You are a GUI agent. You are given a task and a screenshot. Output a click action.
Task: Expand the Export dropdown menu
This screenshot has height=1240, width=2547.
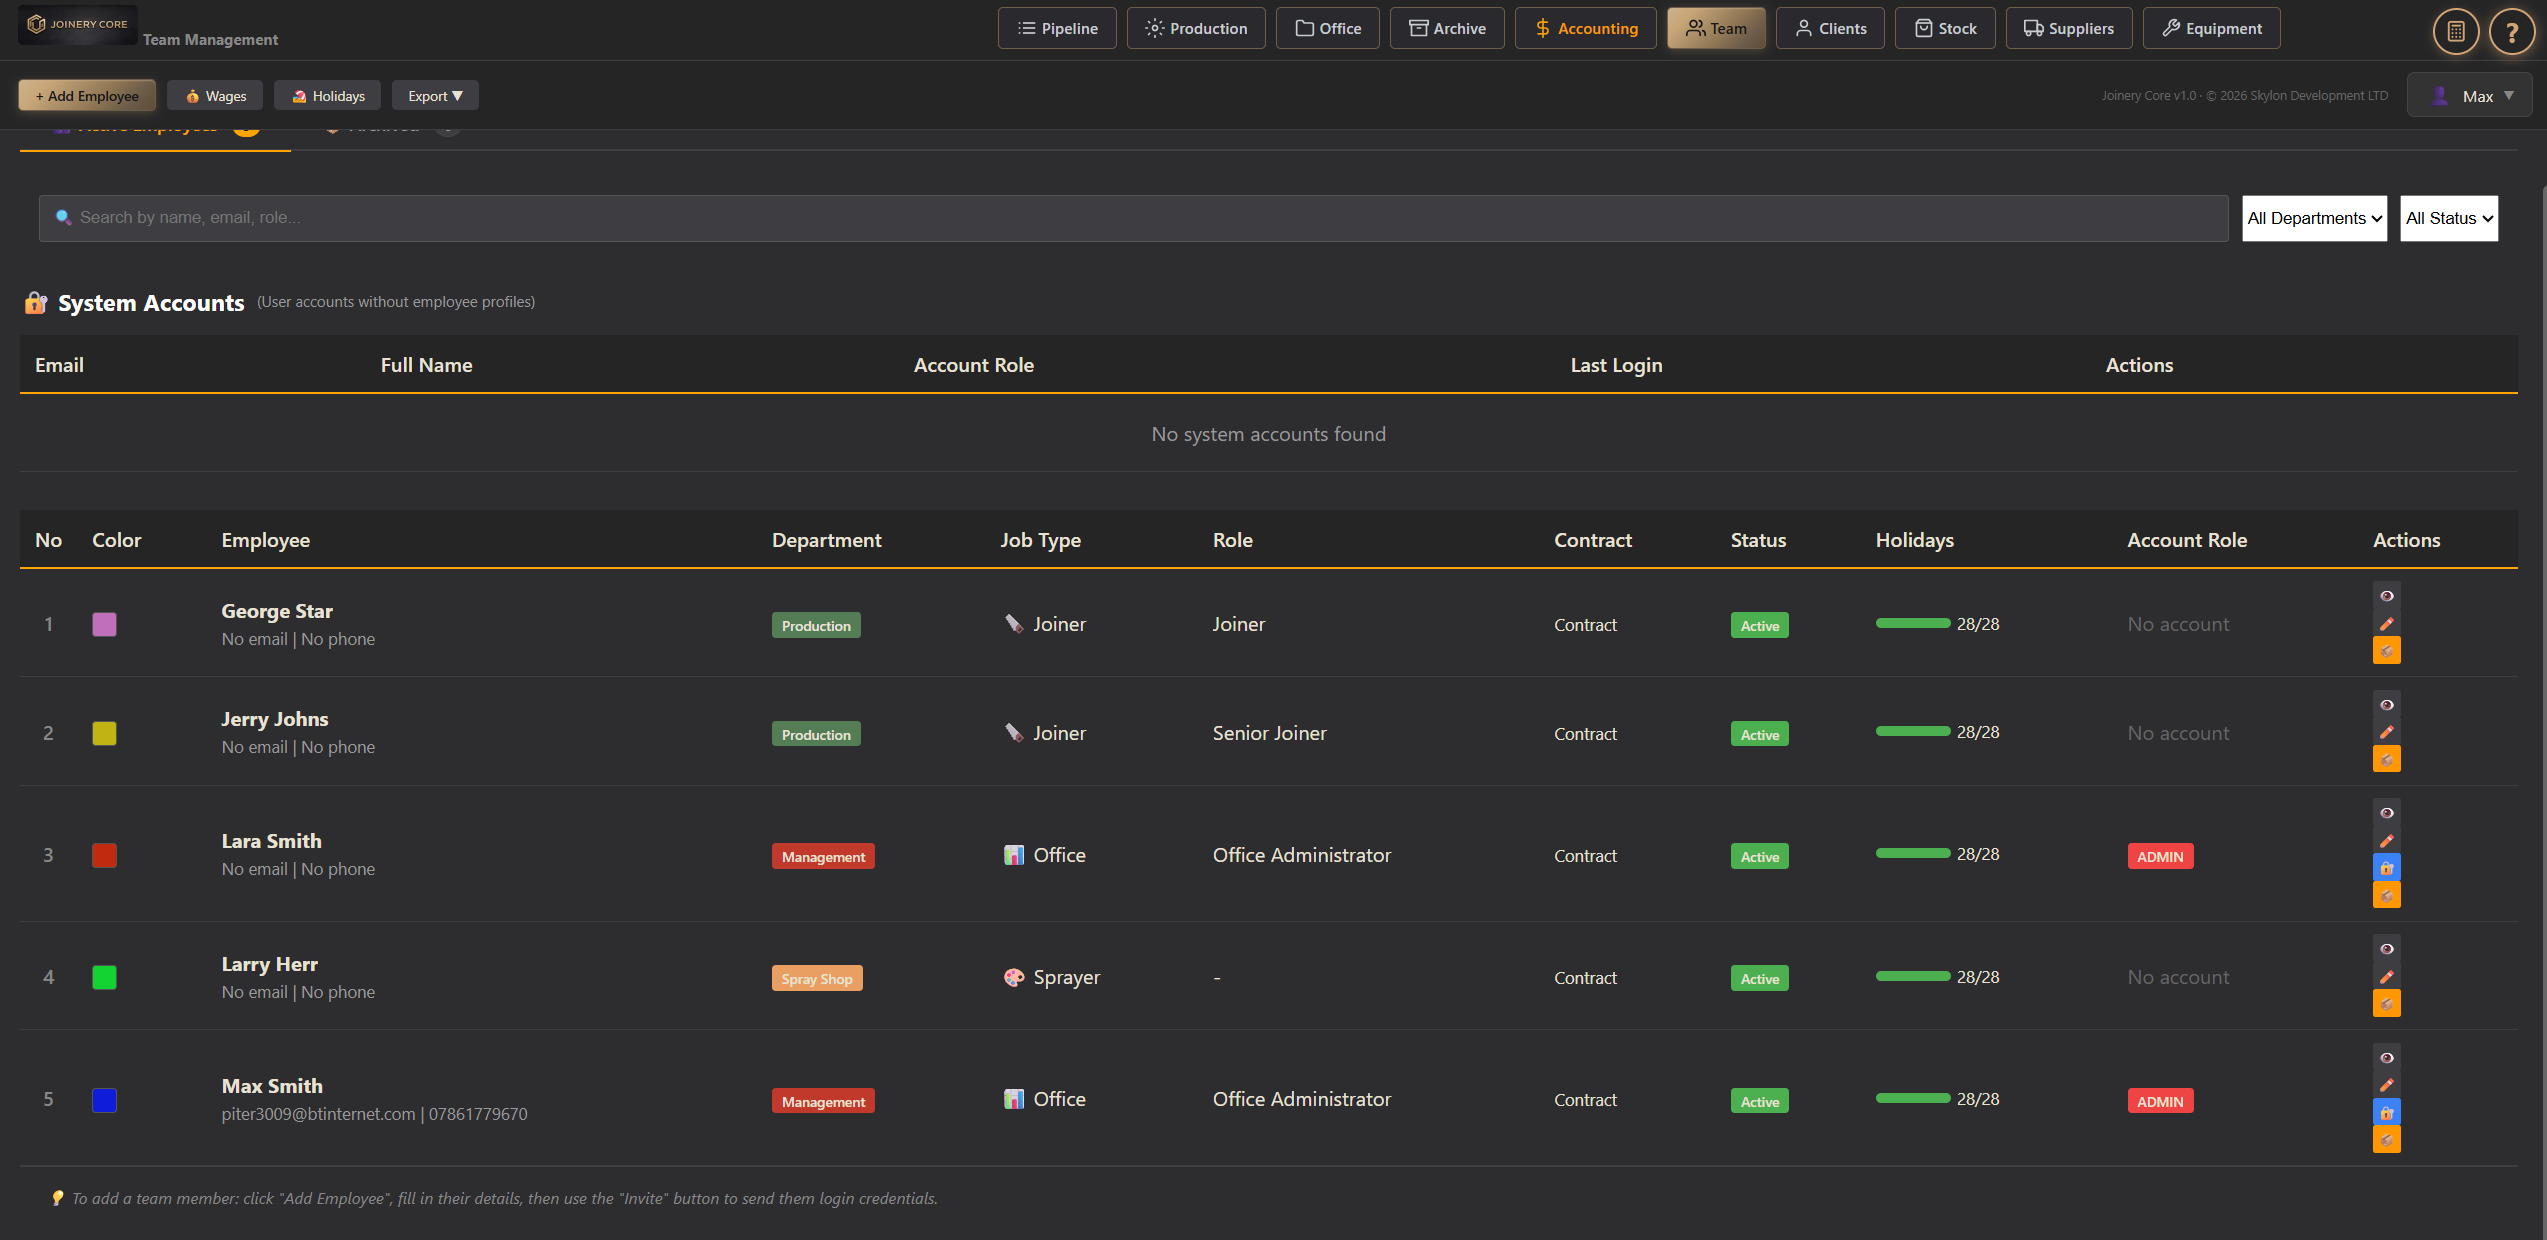435,96
